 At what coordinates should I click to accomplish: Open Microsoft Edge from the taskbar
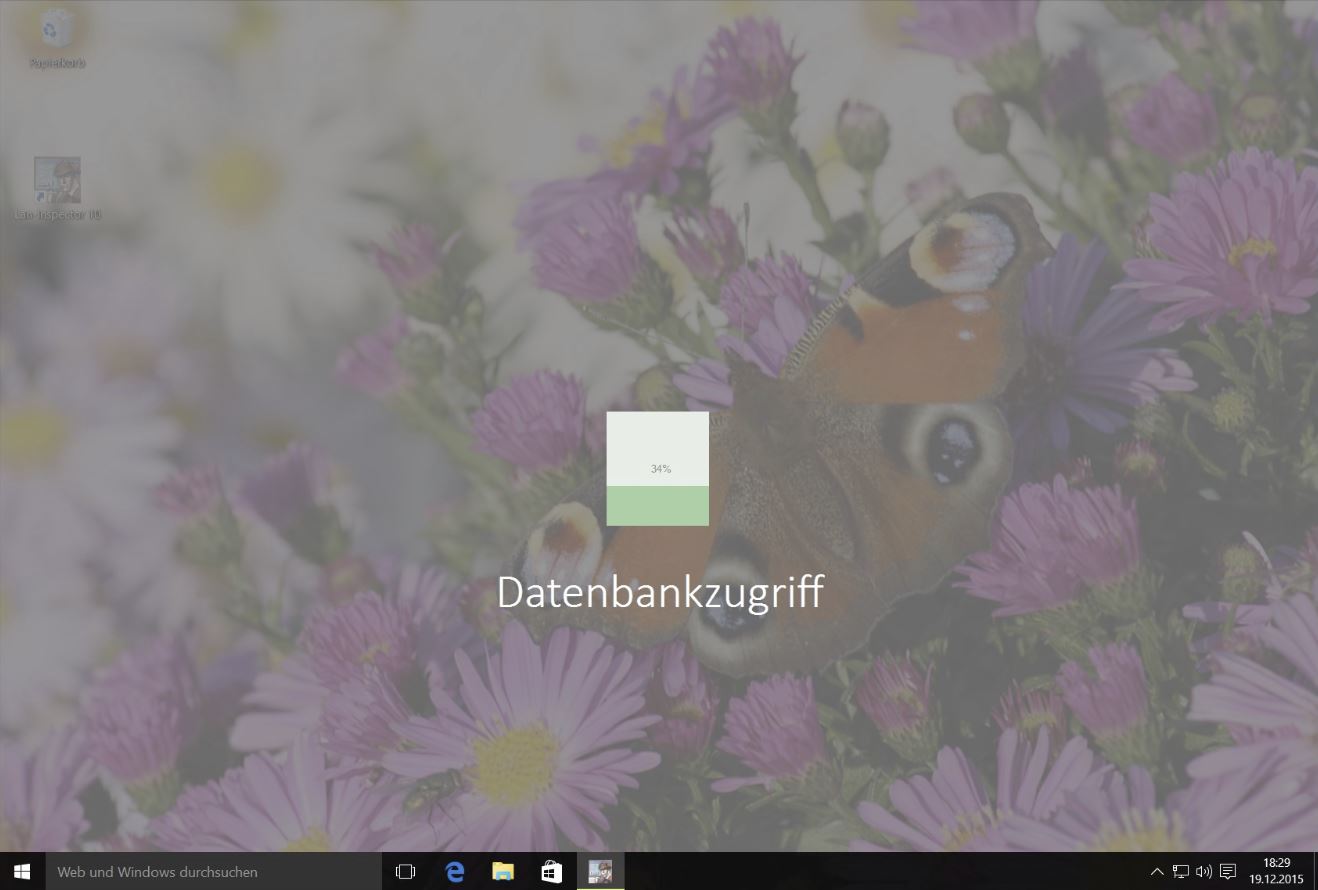coord(455,871)
